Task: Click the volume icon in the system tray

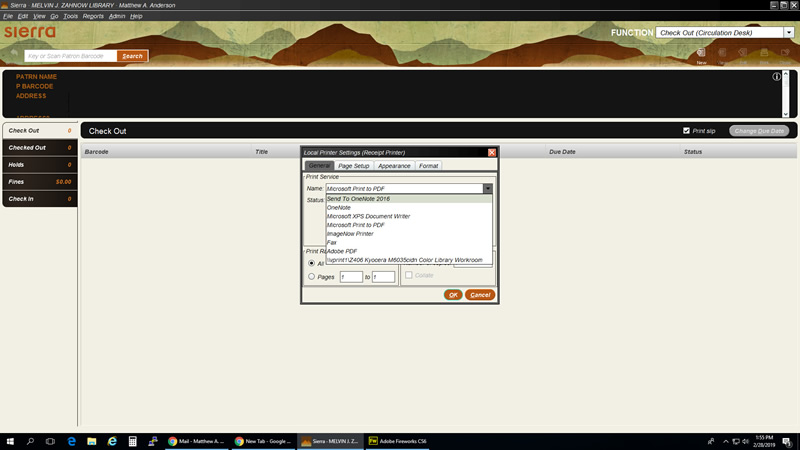Action: [x=745, y=441]
